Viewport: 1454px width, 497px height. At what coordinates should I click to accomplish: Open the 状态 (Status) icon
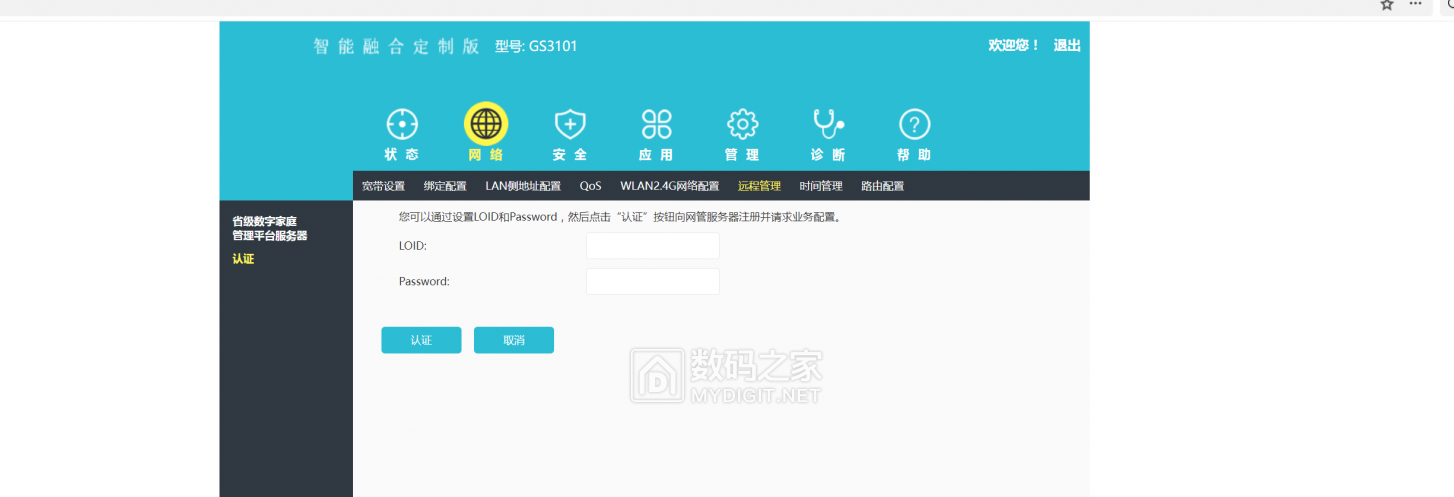(402, 125)
